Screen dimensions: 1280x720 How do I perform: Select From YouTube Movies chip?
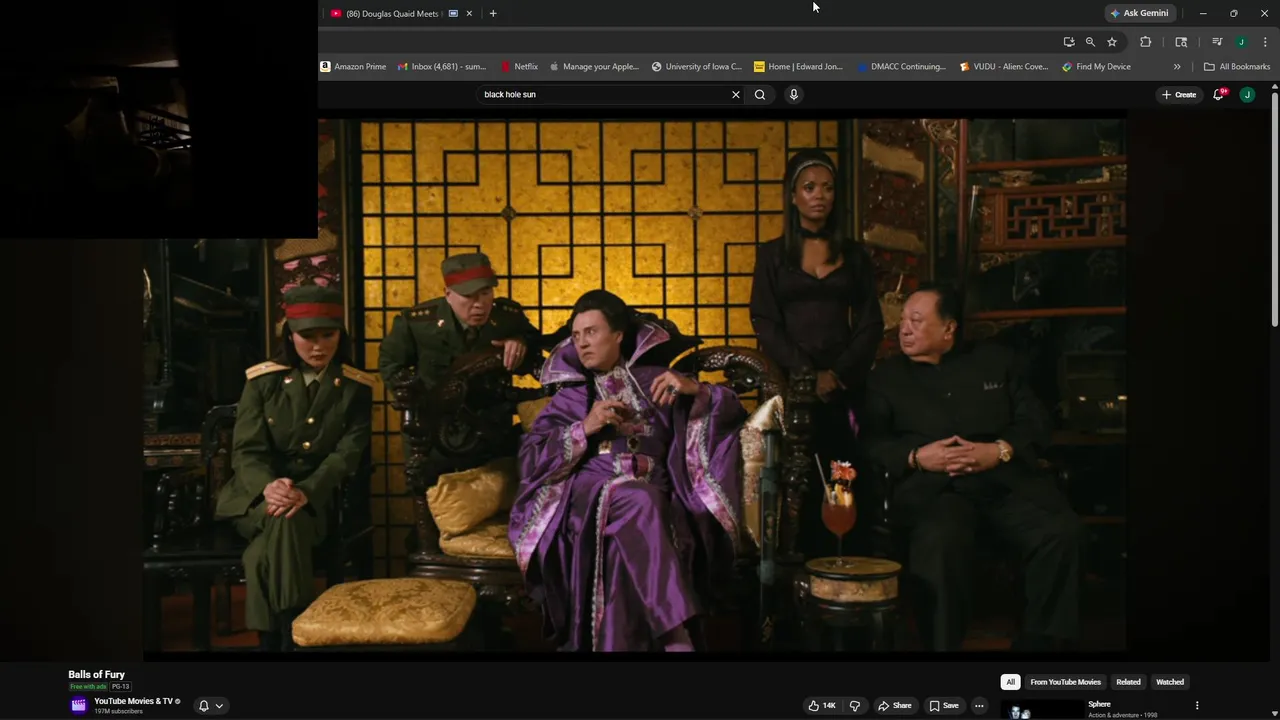point(1065,682)
